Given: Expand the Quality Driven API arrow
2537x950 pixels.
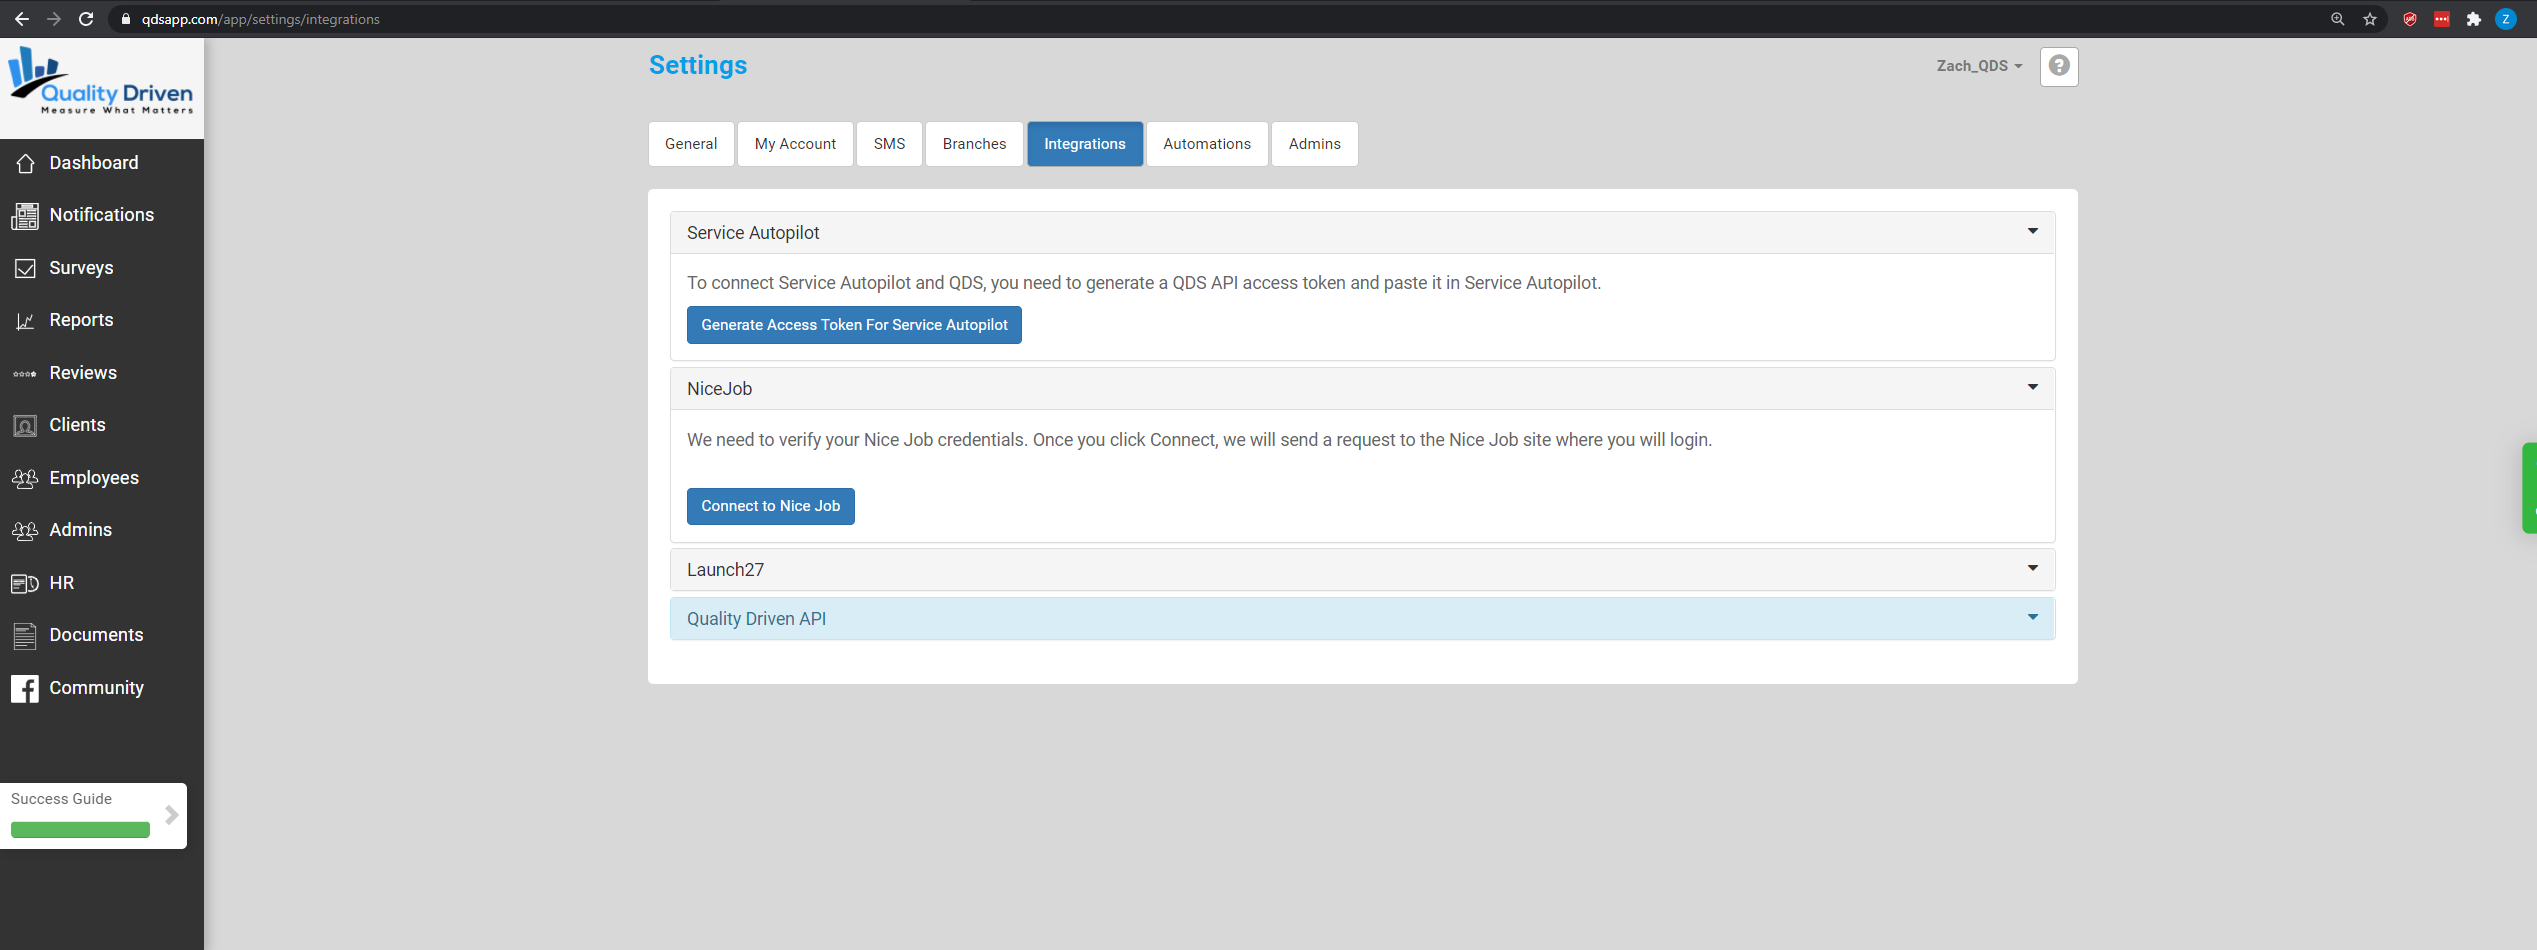Looking at the screenshot, I should coord(2033,618).
